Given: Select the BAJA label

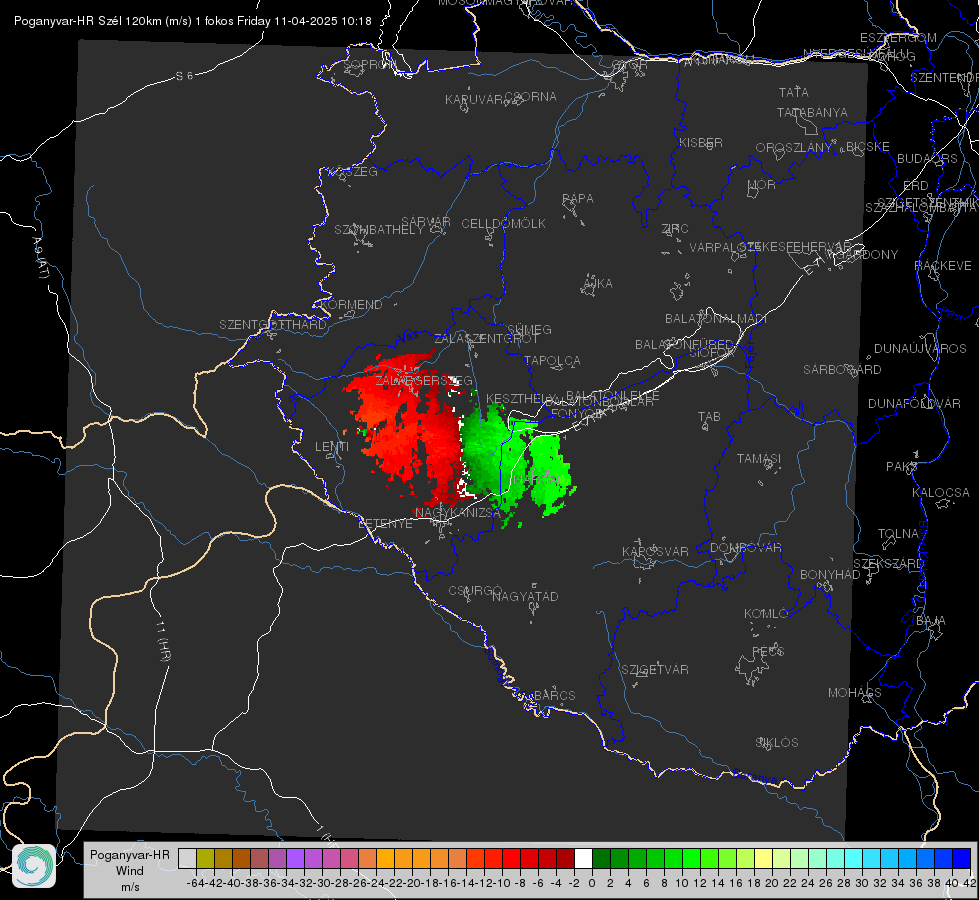Looking at the screenshot, I should point(931,621).
